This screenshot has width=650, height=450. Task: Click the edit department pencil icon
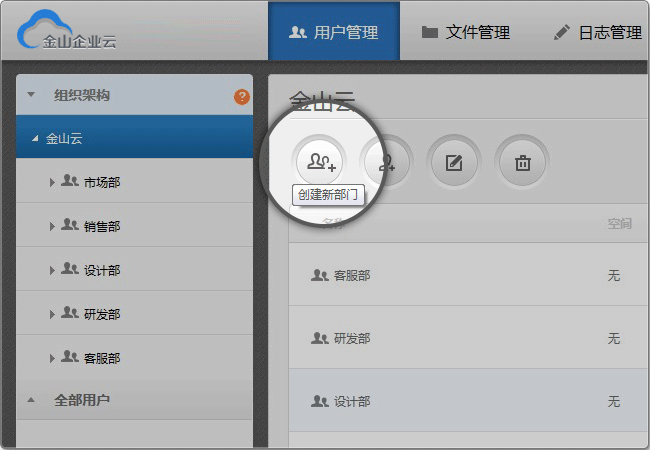454,162
